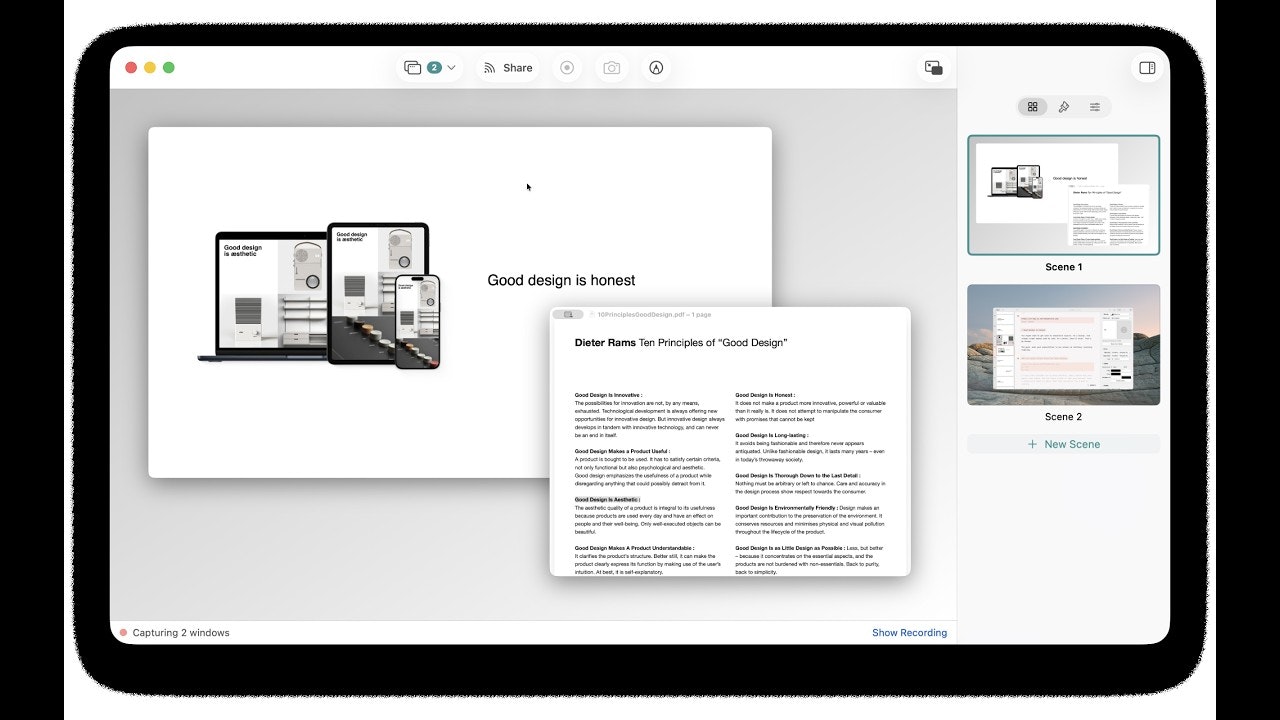Select the settings sliders tab icon
The width and height of the screenshot is (1280, 720).
click(1095, 107)
